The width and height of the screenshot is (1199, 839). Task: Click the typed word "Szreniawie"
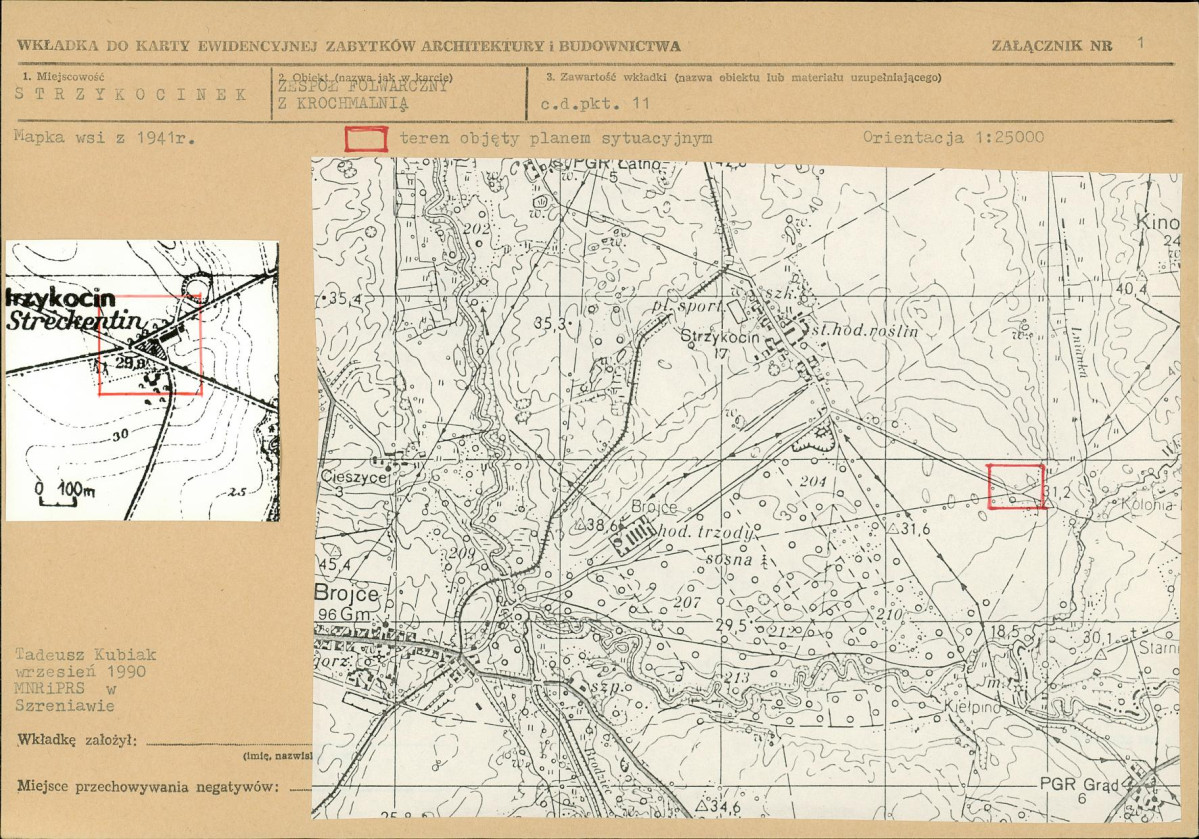[65, 705]
